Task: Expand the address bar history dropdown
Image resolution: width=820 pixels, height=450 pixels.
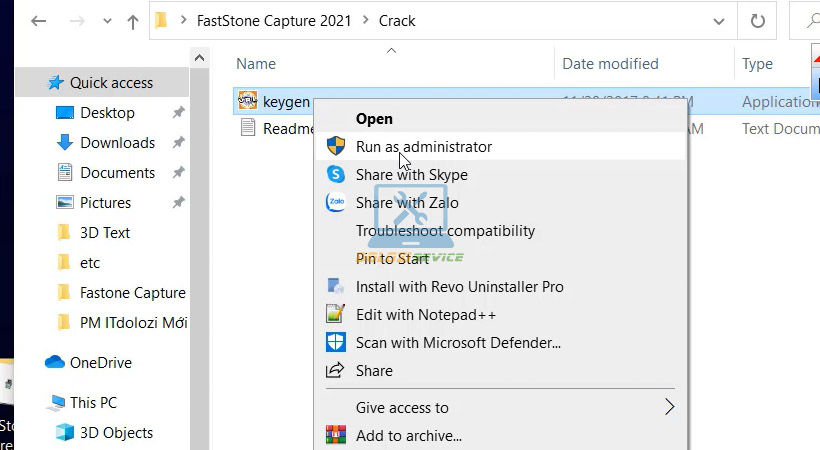Action: pyautogui.click(x=719, y=21)
